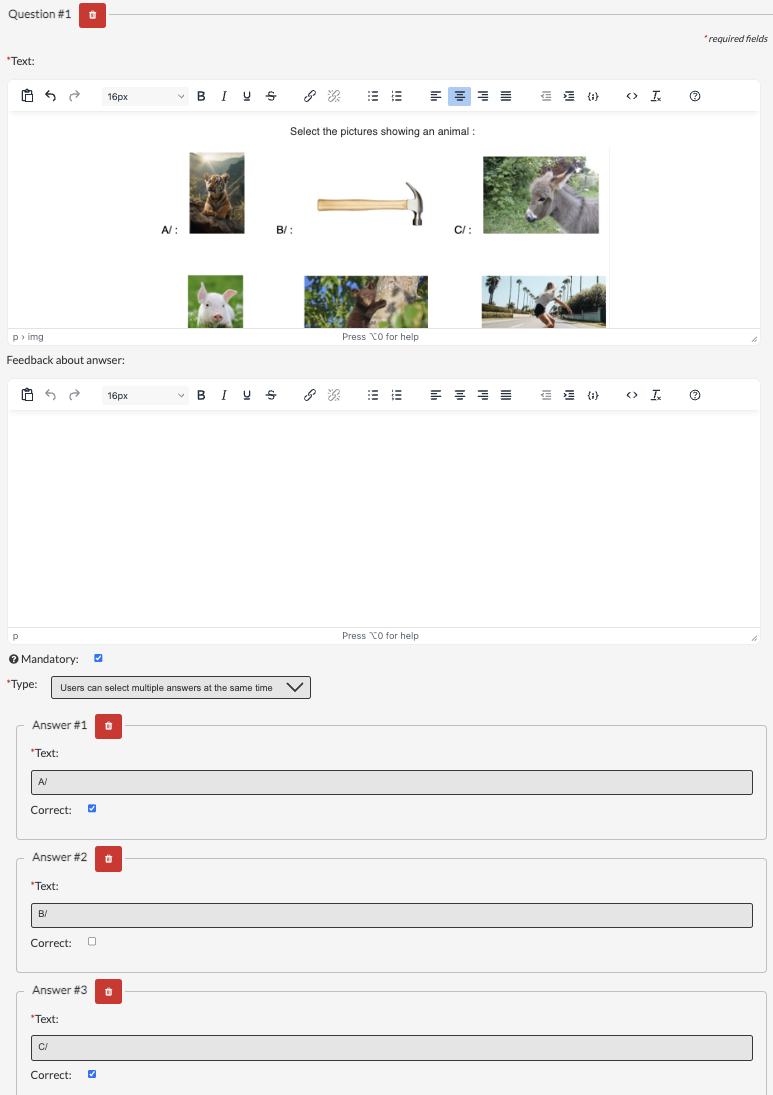Click paste icon in question Text editor
The height and width of the screenshot is (1095, 773).
coord(27,96)
